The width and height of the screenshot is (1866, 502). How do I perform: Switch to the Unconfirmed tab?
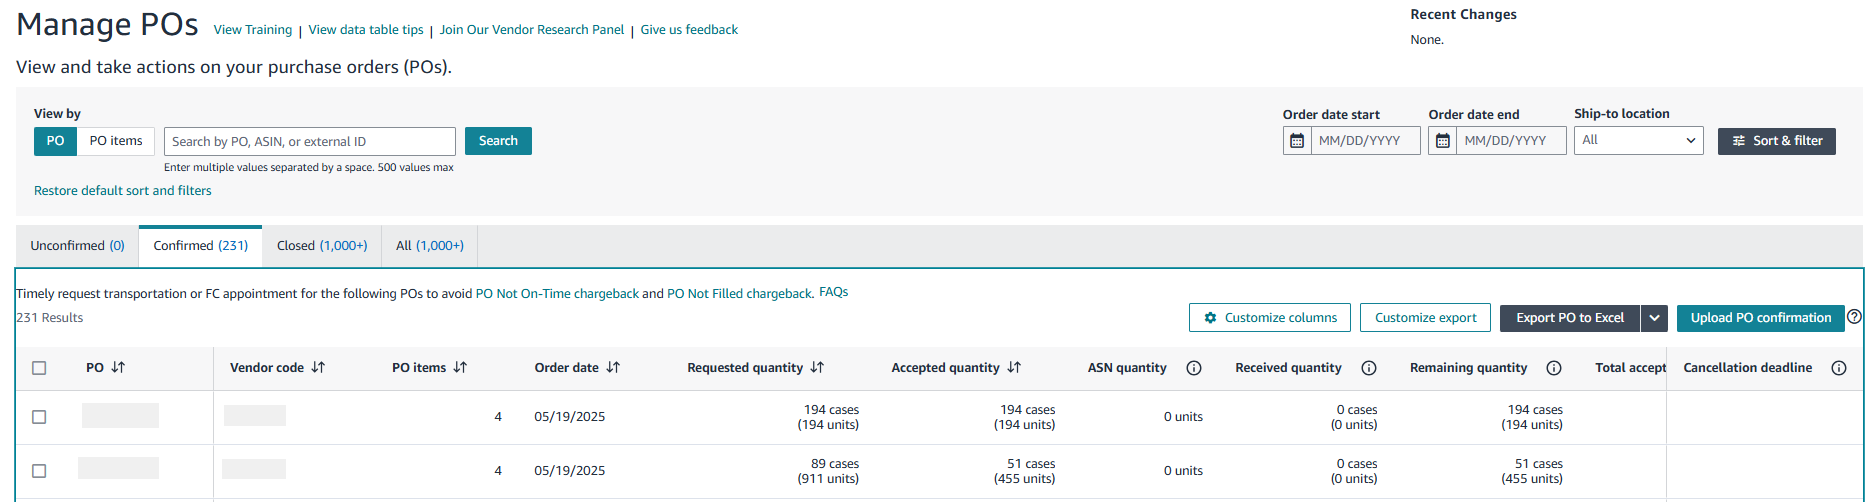(x=77, y=246)
